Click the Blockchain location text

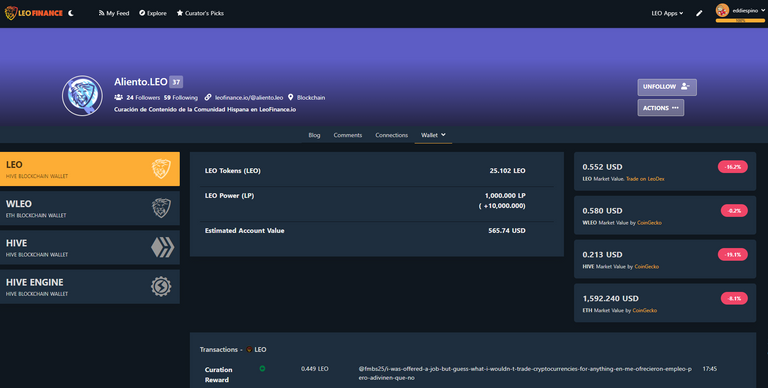(x=311, y=97)
